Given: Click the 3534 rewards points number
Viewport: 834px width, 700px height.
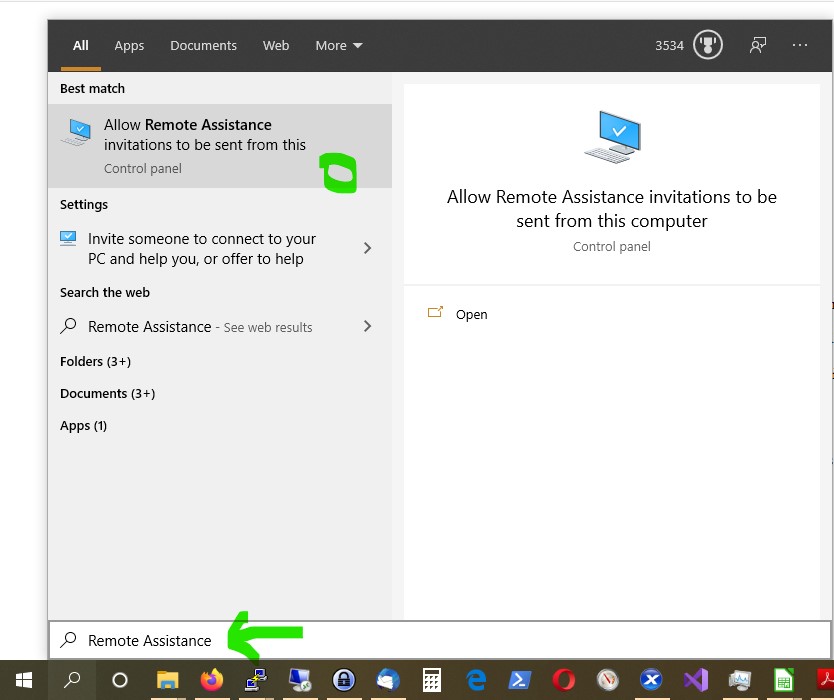Looking at the screenshot, I should click(x=669, y=46).
